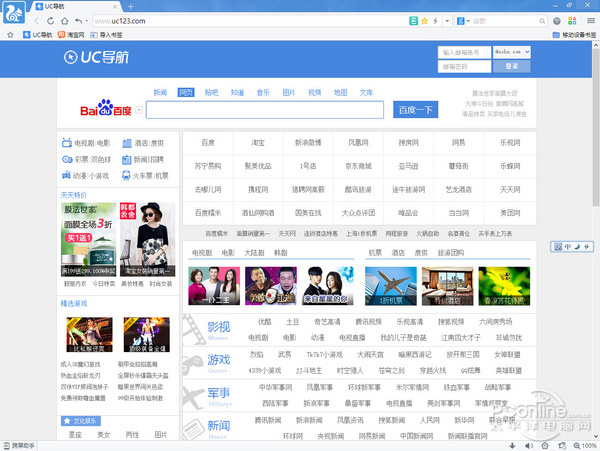Click the lightning icon in the floating widget
600x451 pixels.
tap(587, 247)
